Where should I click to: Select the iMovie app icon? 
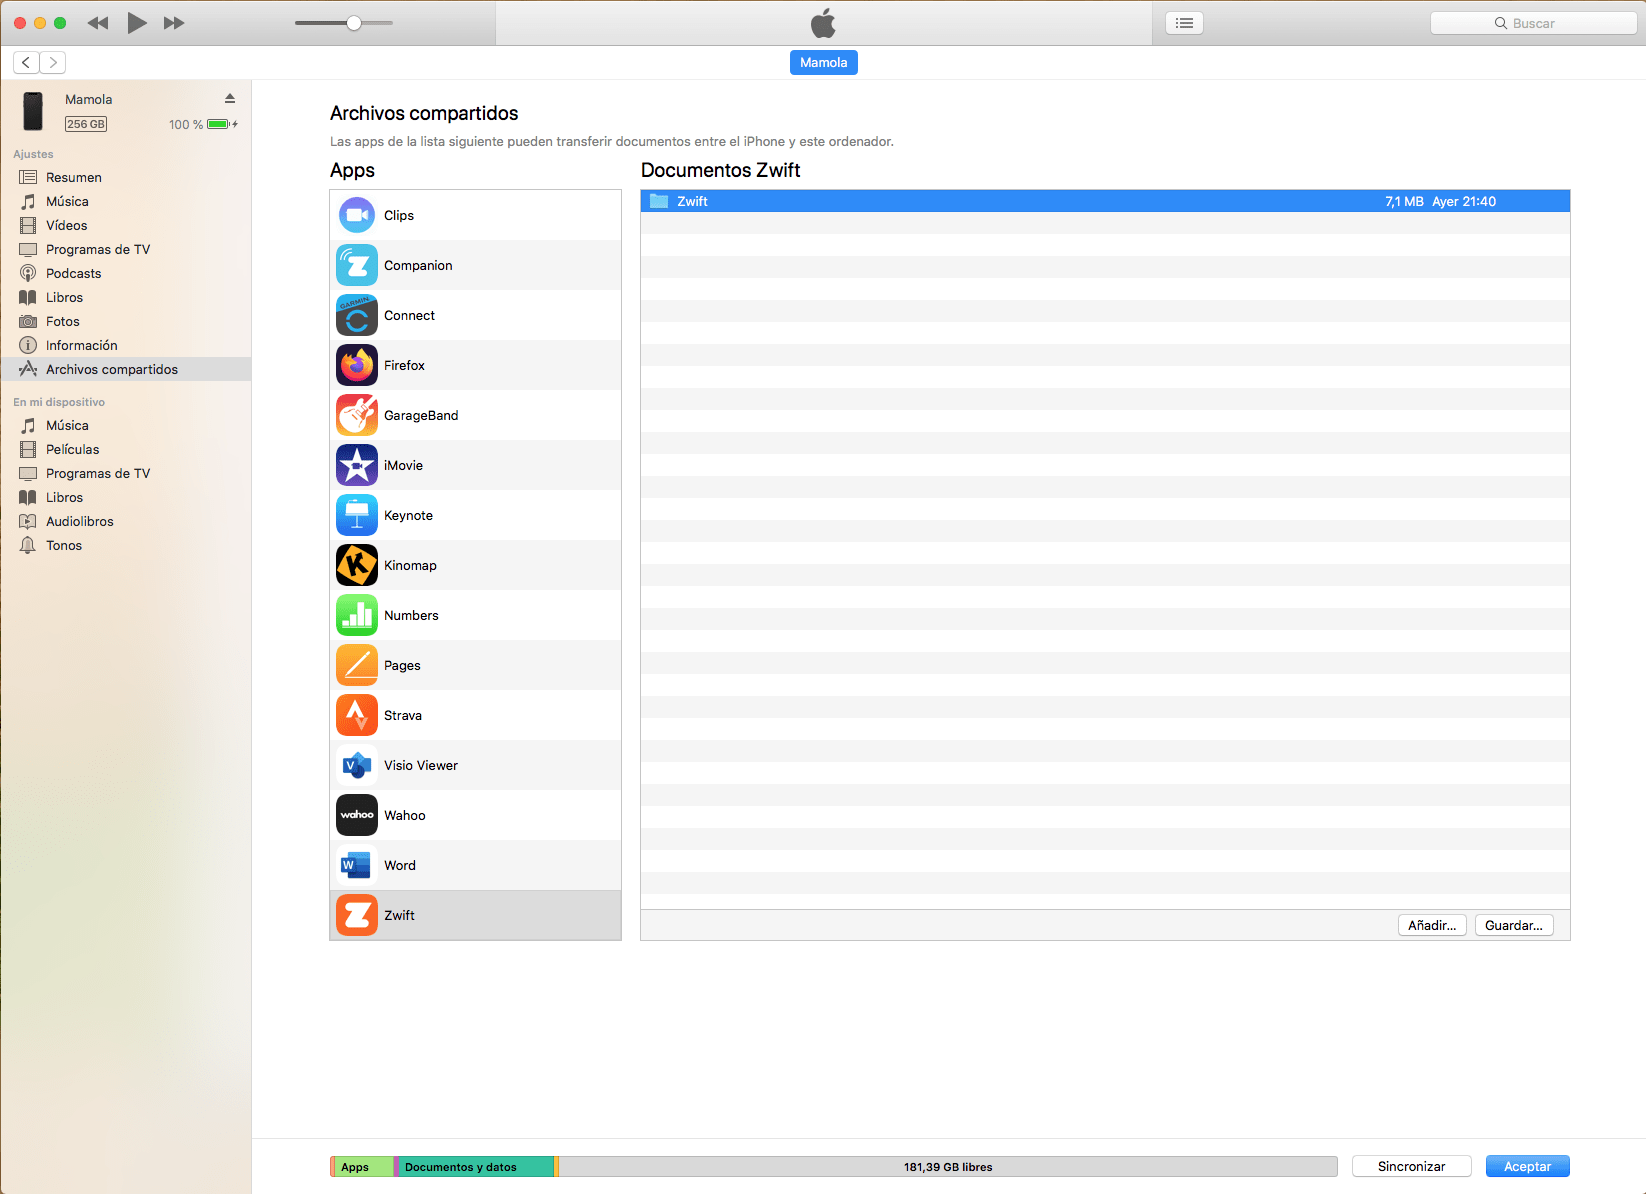[357, 465]
